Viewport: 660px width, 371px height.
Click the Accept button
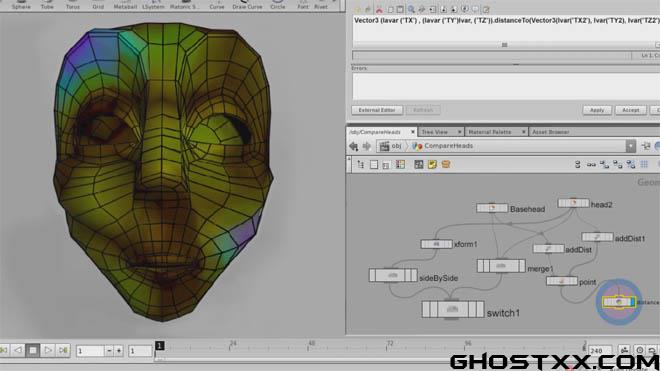click(631, 110)
